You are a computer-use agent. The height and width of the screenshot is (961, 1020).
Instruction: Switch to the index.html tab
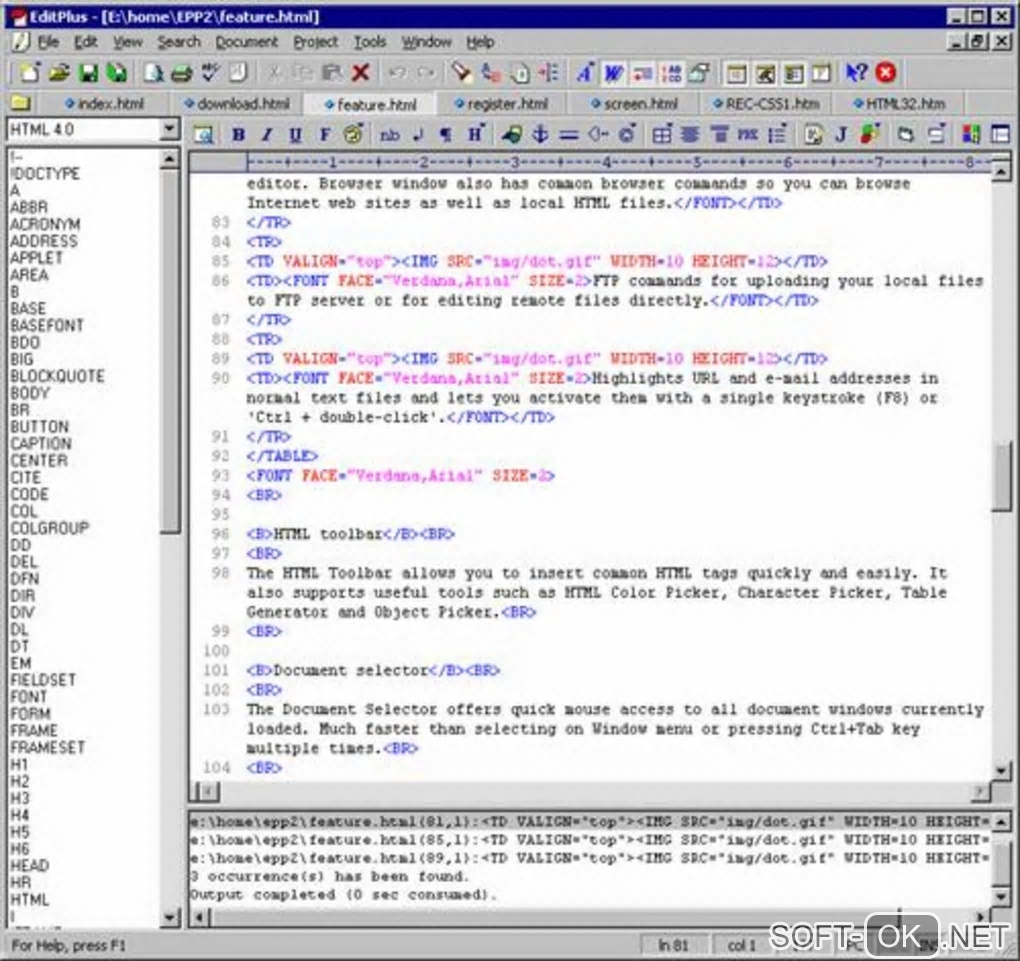pos(104,103)
